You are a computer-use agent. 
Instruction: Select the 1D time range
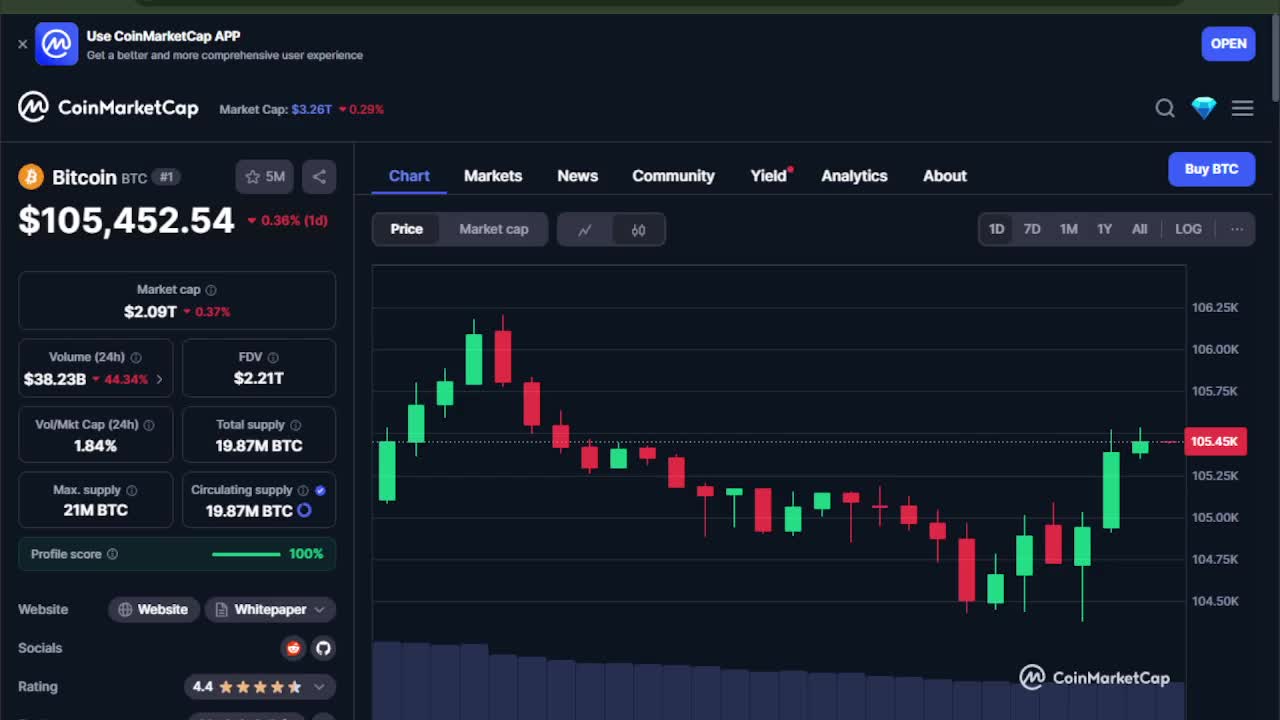(996, 229)
